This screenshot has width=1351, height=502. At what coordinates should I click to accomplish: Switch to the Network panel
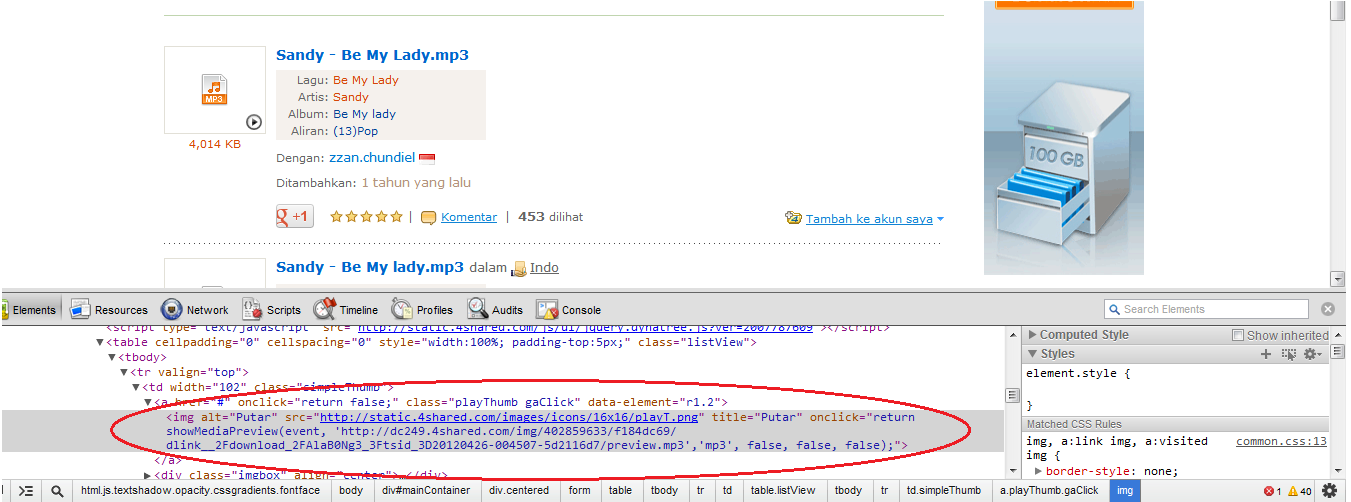(x=195, y=309)
